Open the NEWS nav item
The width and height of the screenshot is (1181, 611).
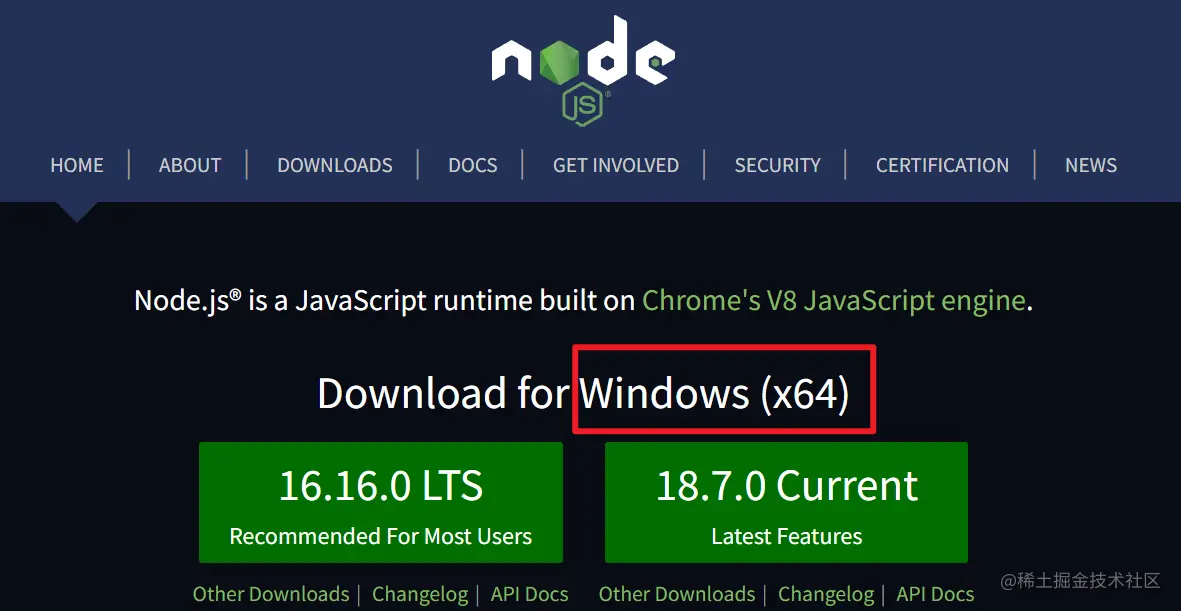click(x=1091, y=165)
